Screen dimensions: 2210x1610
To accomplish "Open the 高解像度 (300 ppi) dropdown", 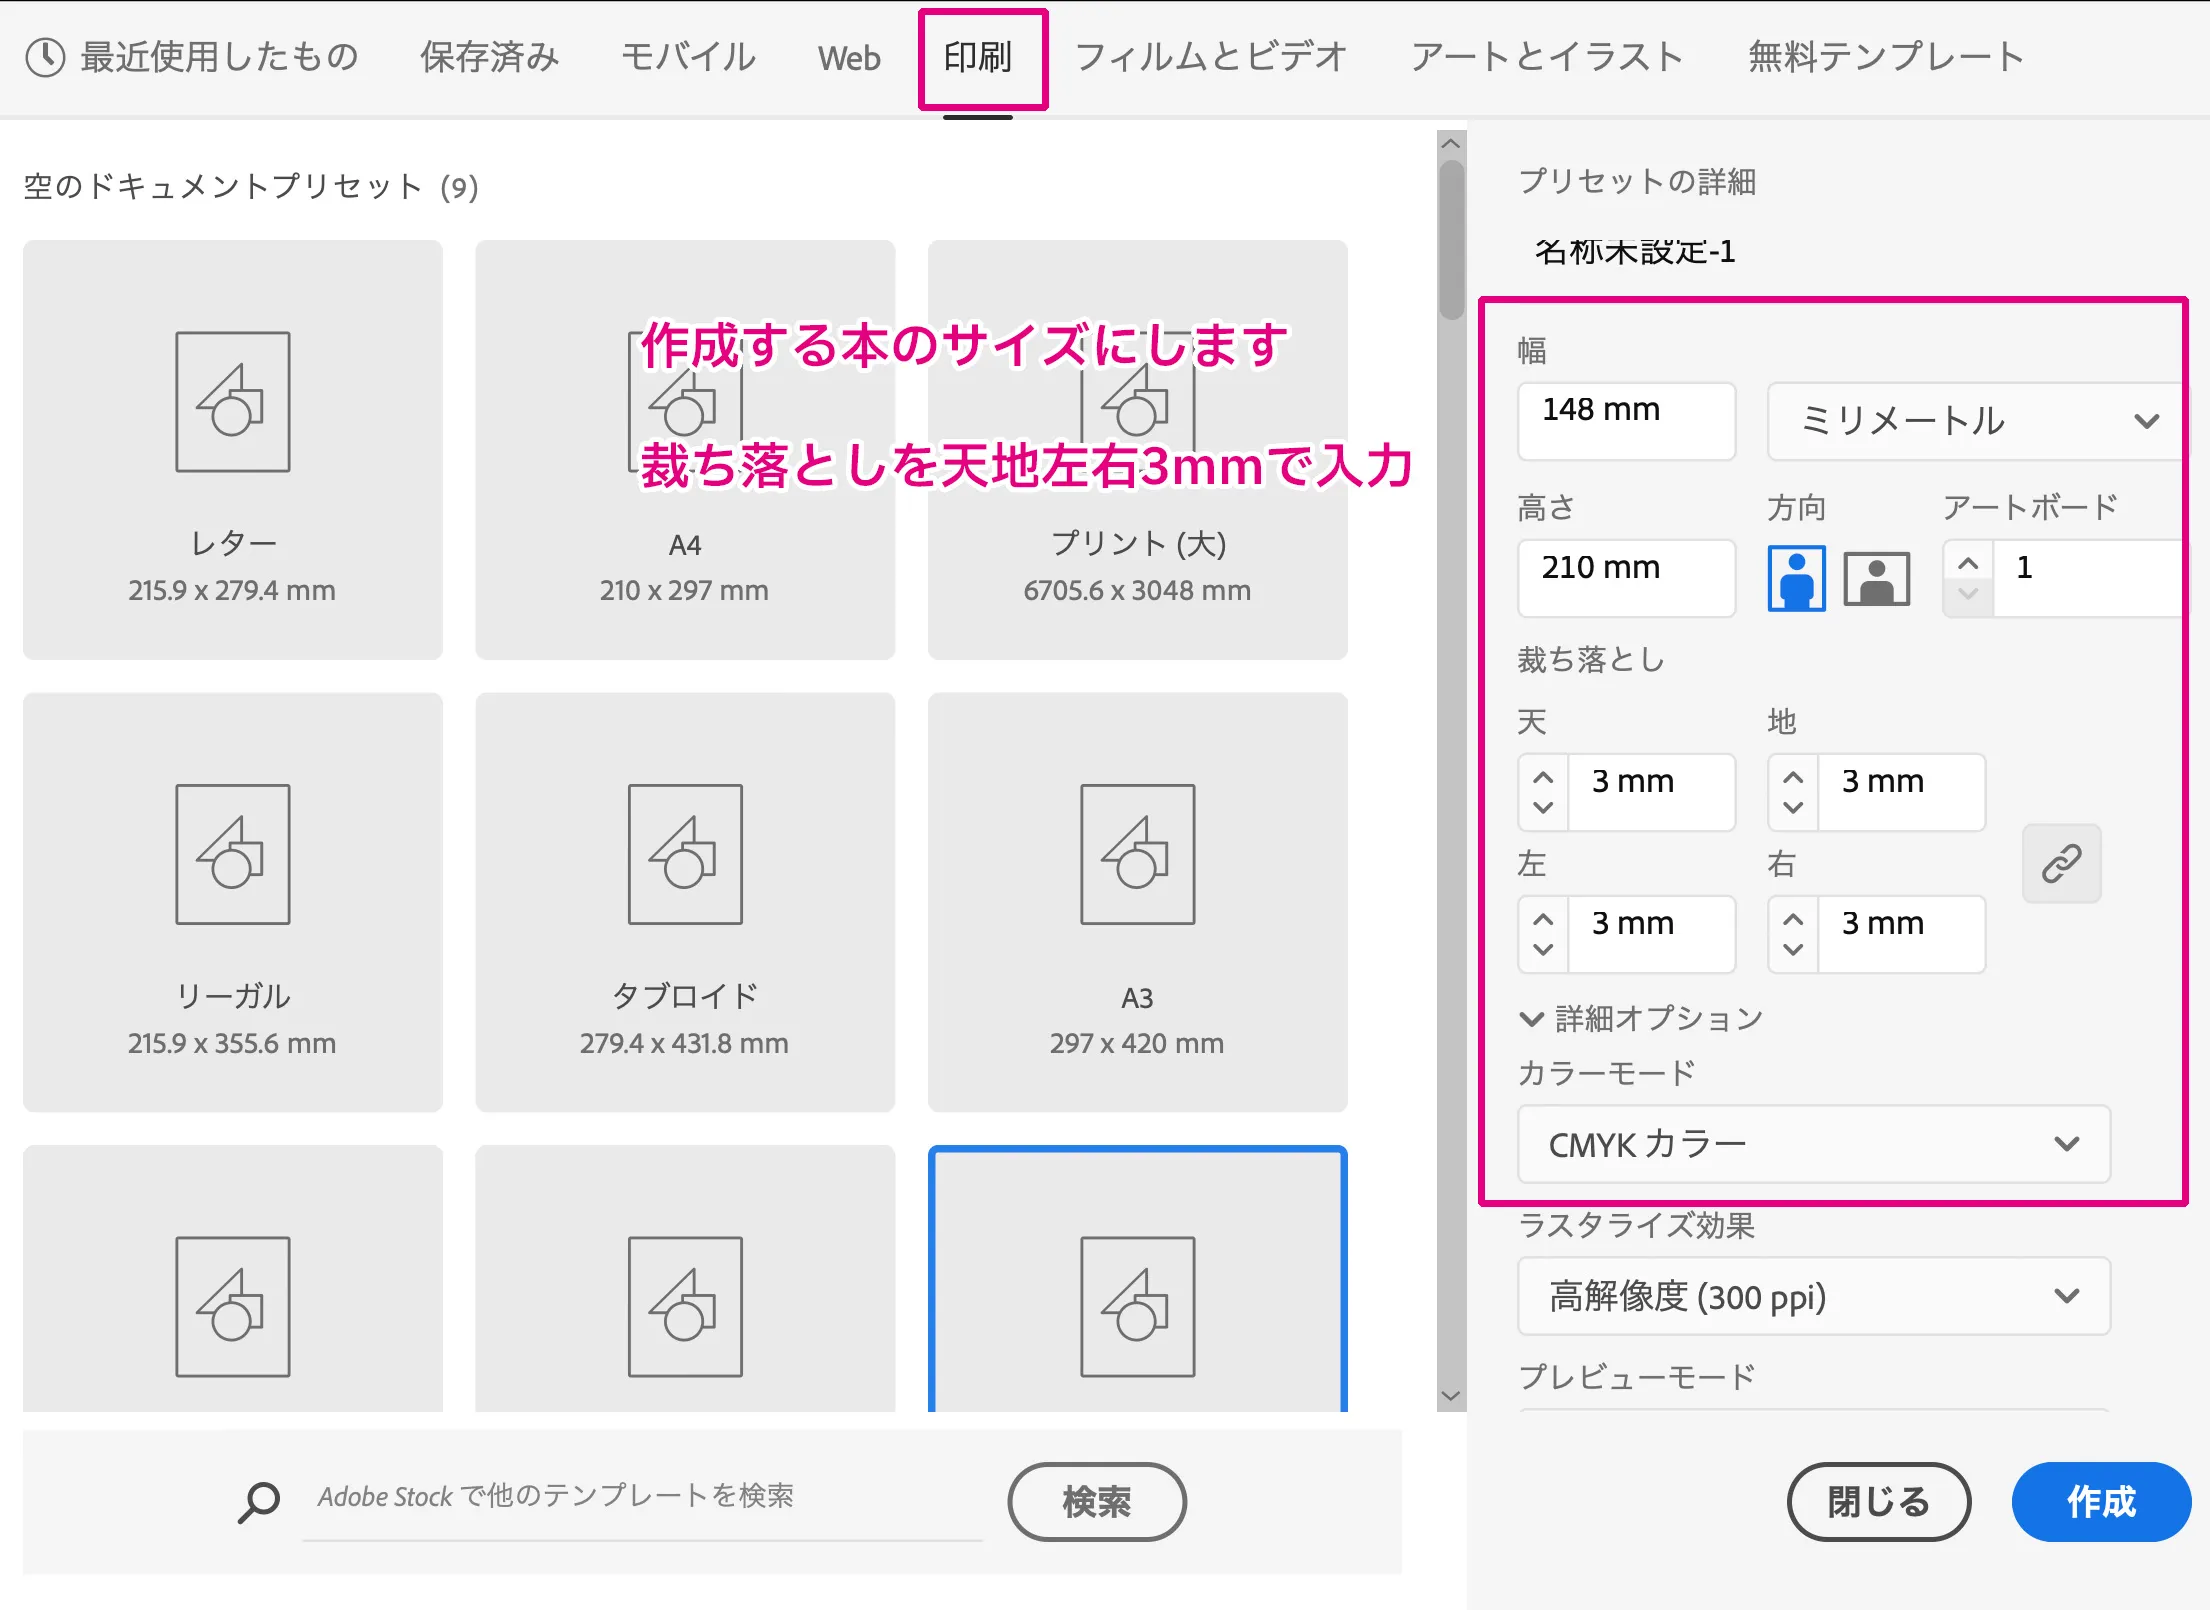I will (1813, 1296).
